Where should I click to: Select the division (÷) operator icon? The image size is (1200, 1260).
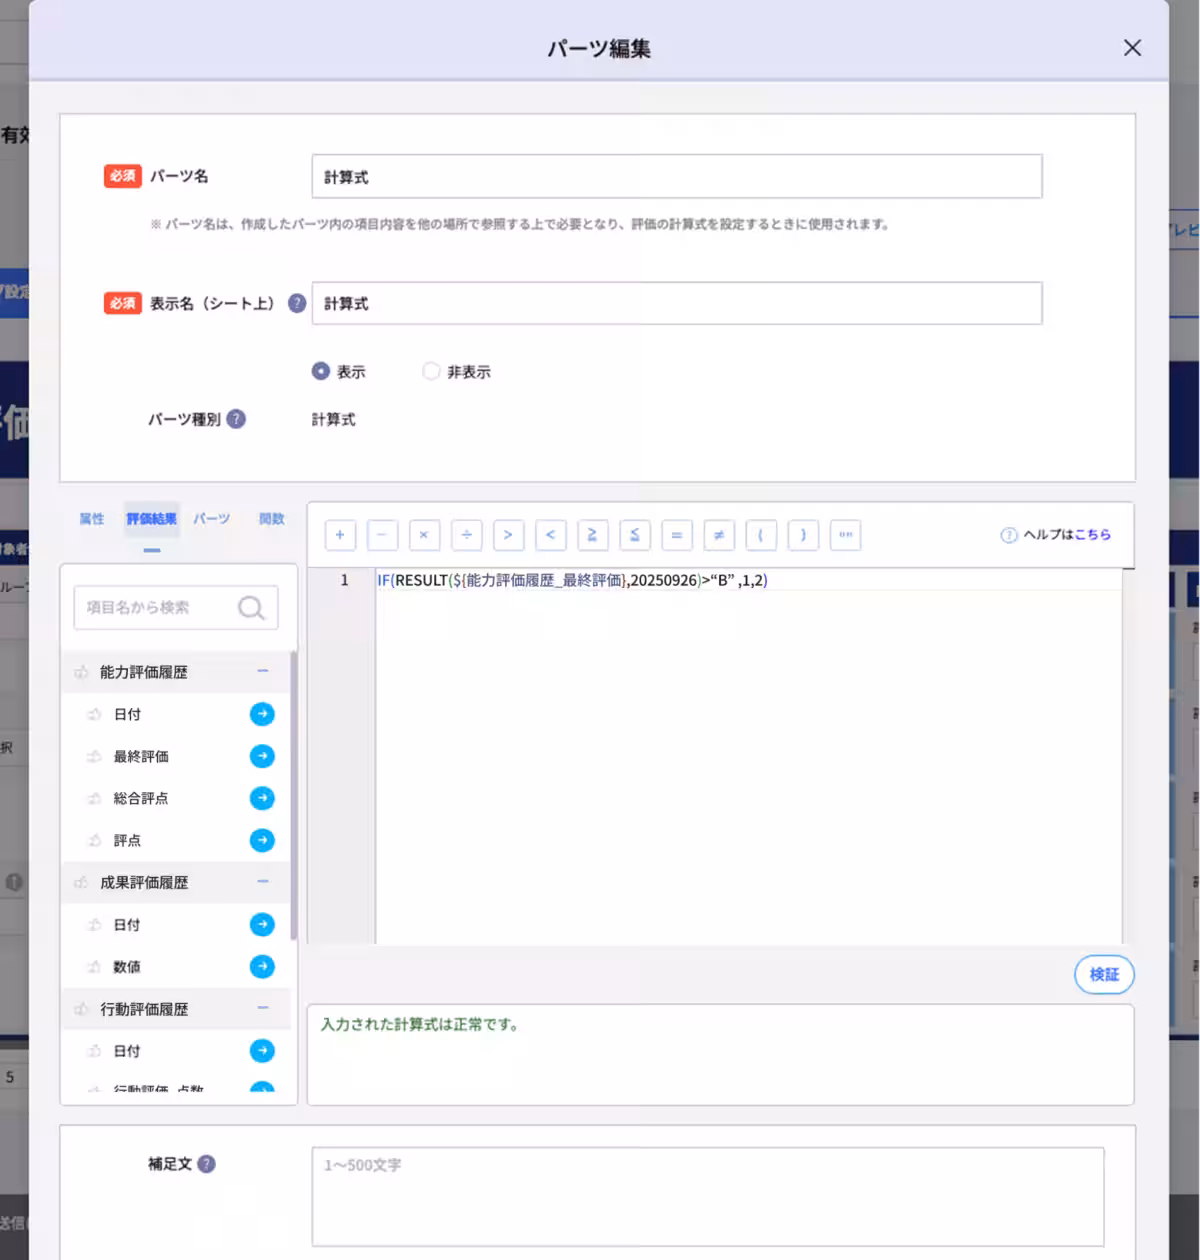466,535
